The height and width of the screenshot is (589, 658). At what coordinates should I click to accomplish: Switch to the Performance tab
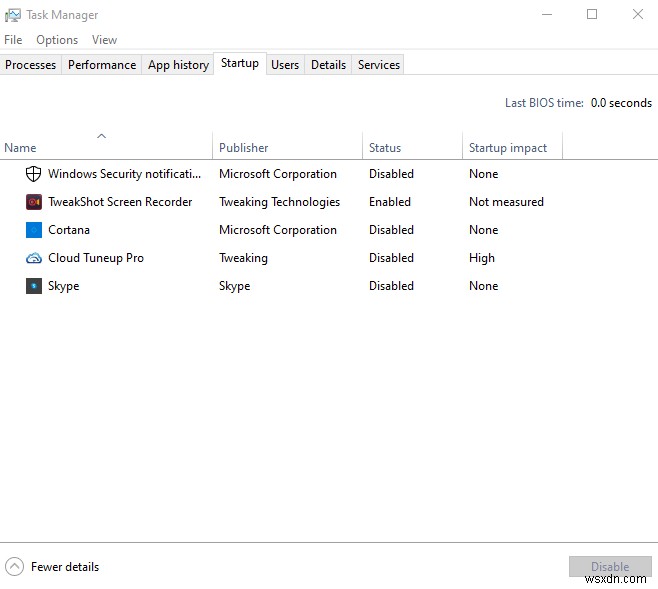click(102, 65)
